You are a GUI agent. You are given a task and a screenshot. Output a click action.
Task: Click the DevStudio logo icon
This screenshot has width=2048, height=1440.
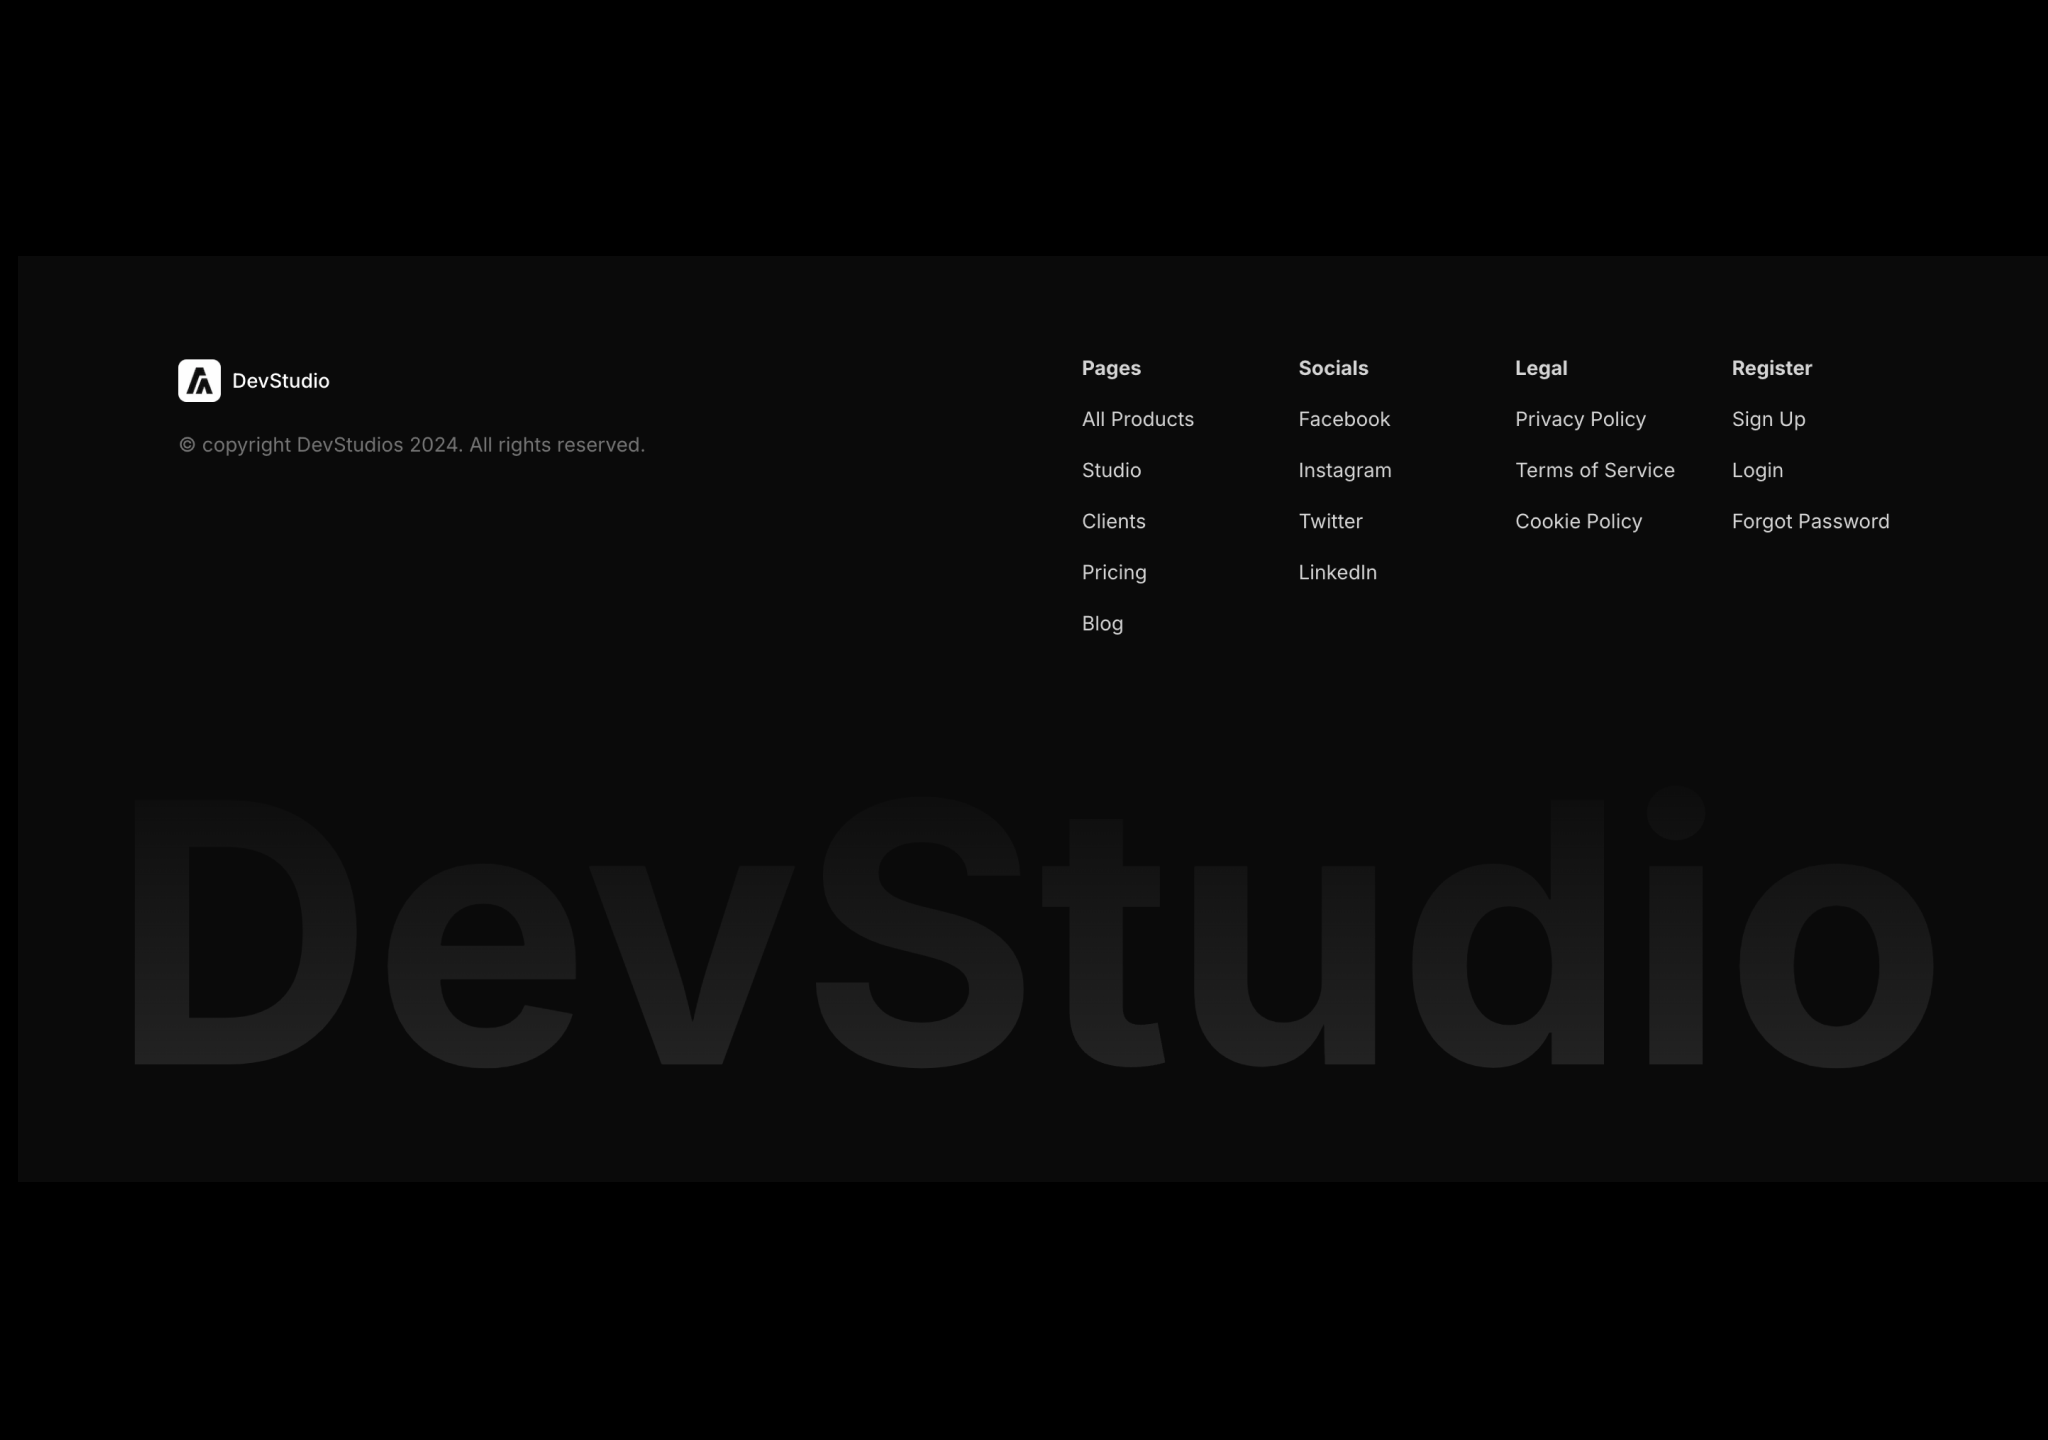click(x=201, y=380)
